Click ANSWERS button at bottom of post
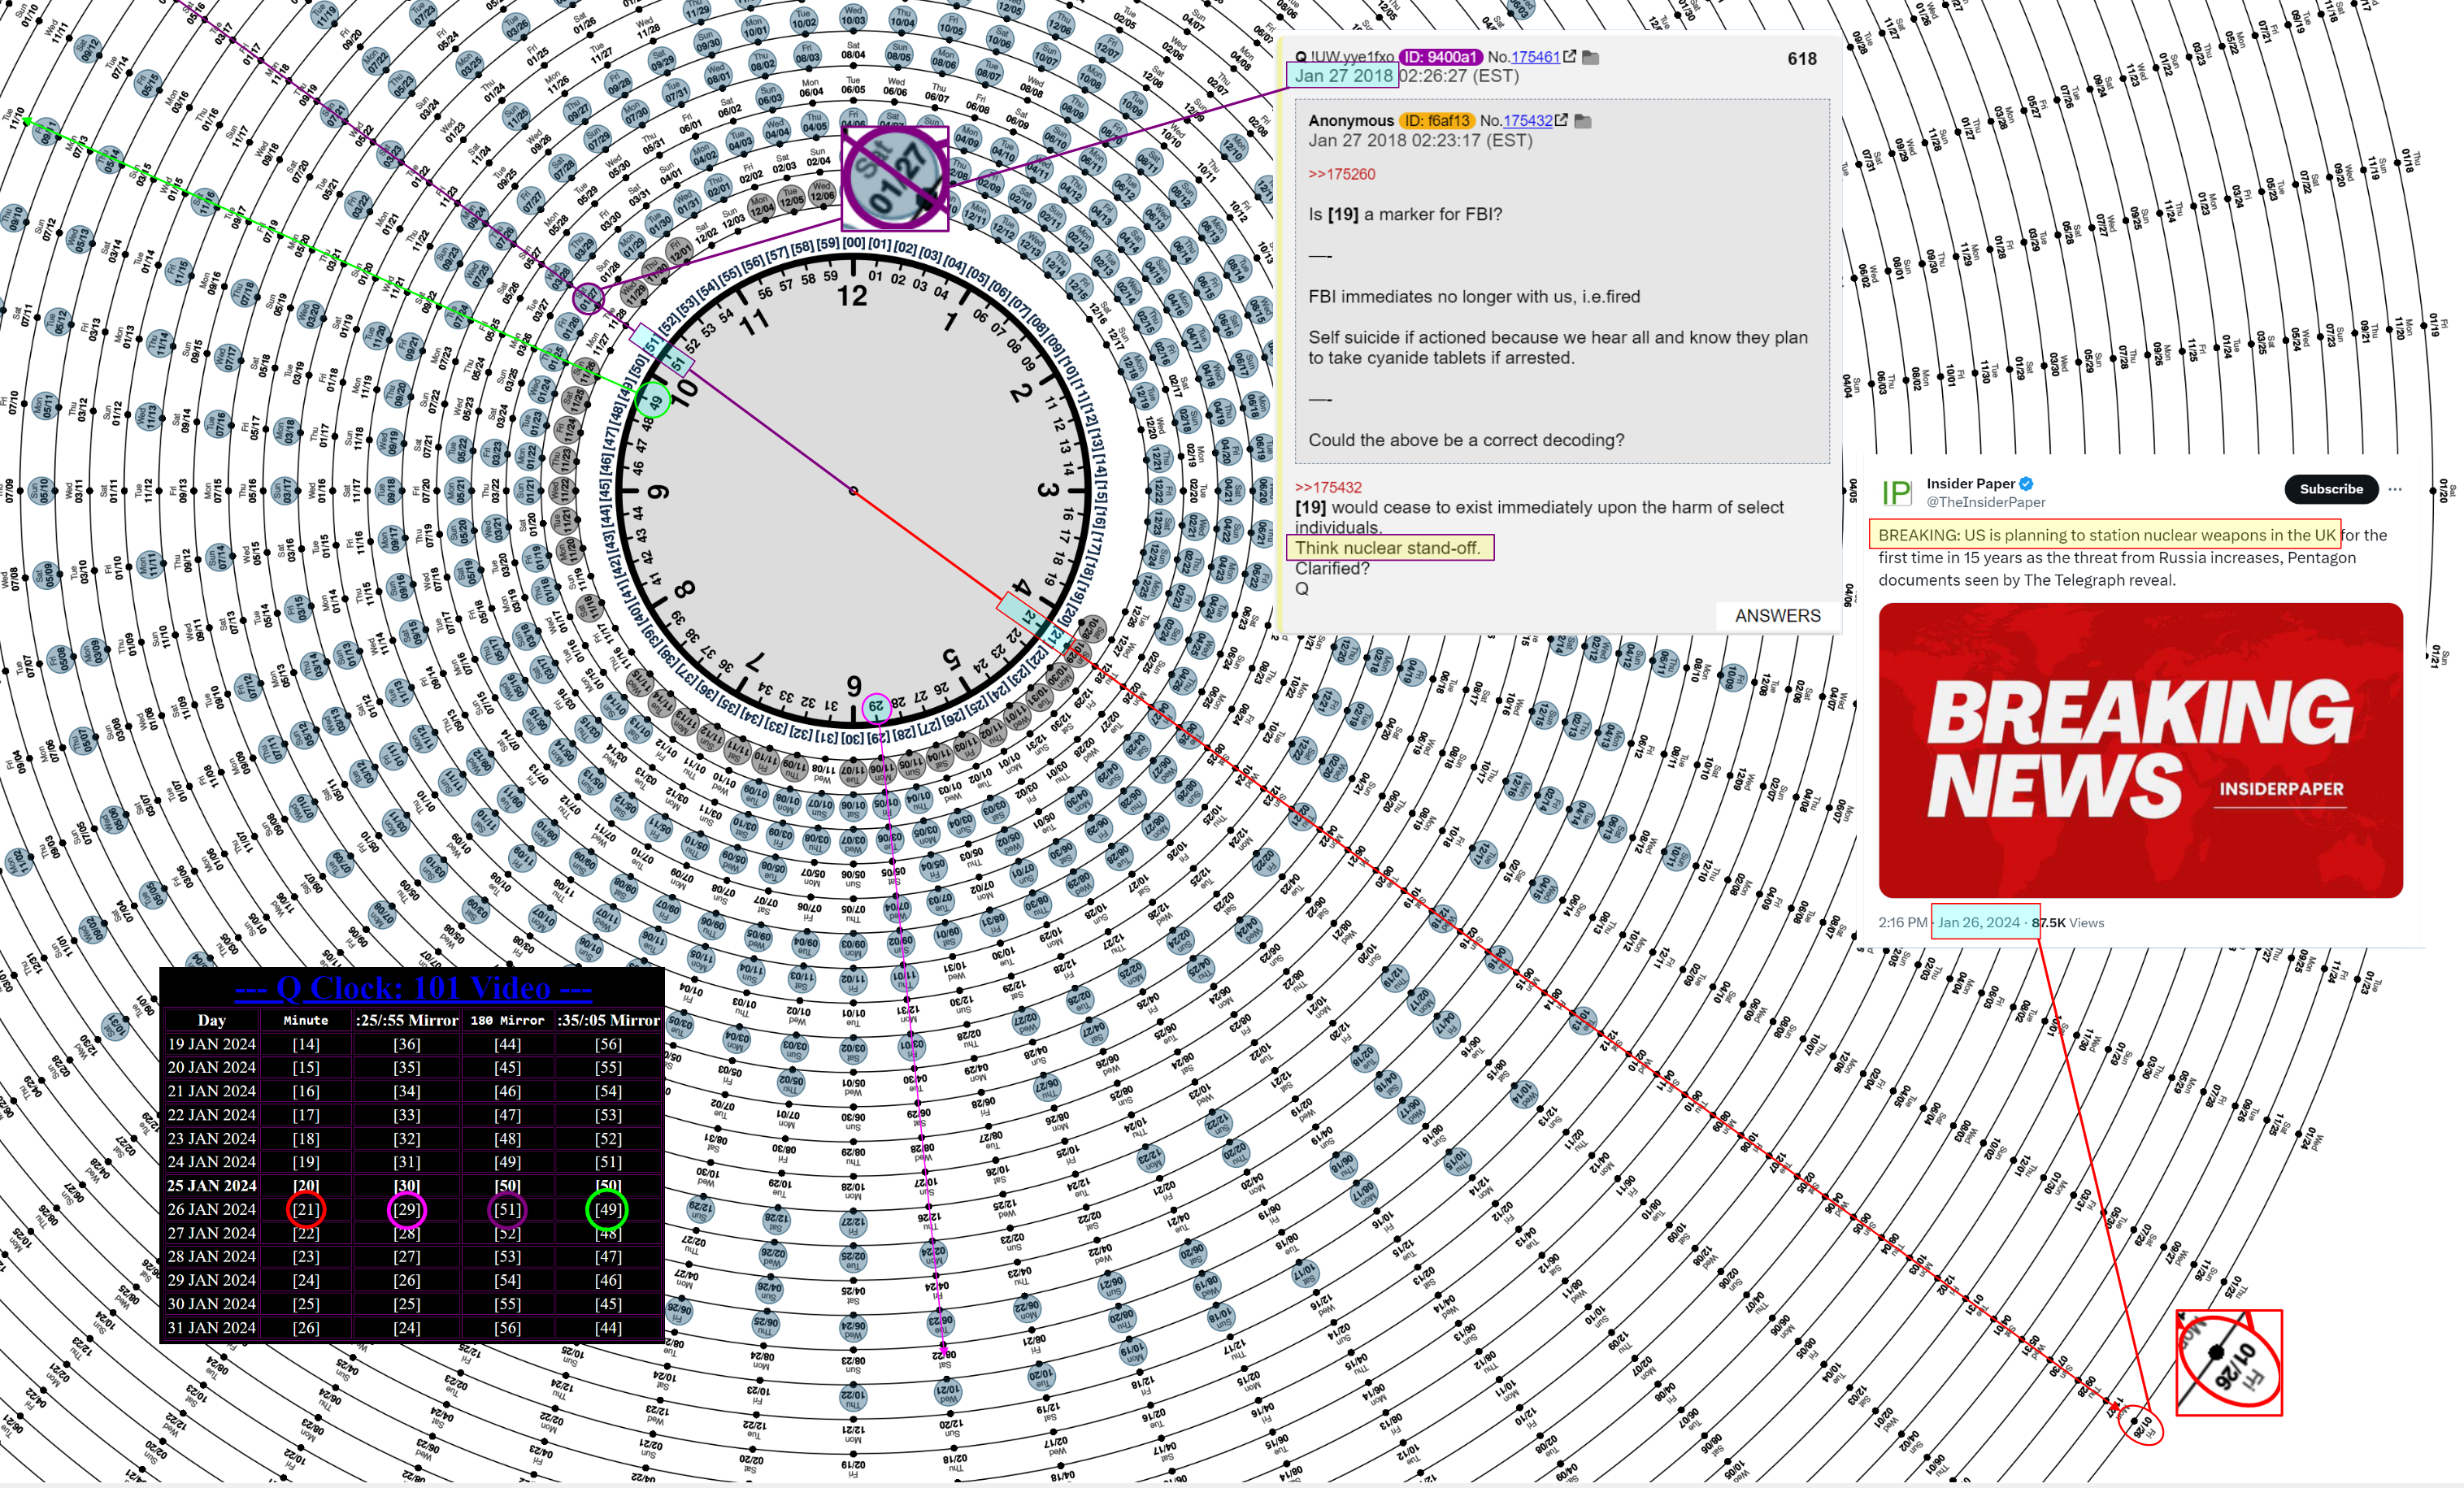 click(x=1778, y=616)
